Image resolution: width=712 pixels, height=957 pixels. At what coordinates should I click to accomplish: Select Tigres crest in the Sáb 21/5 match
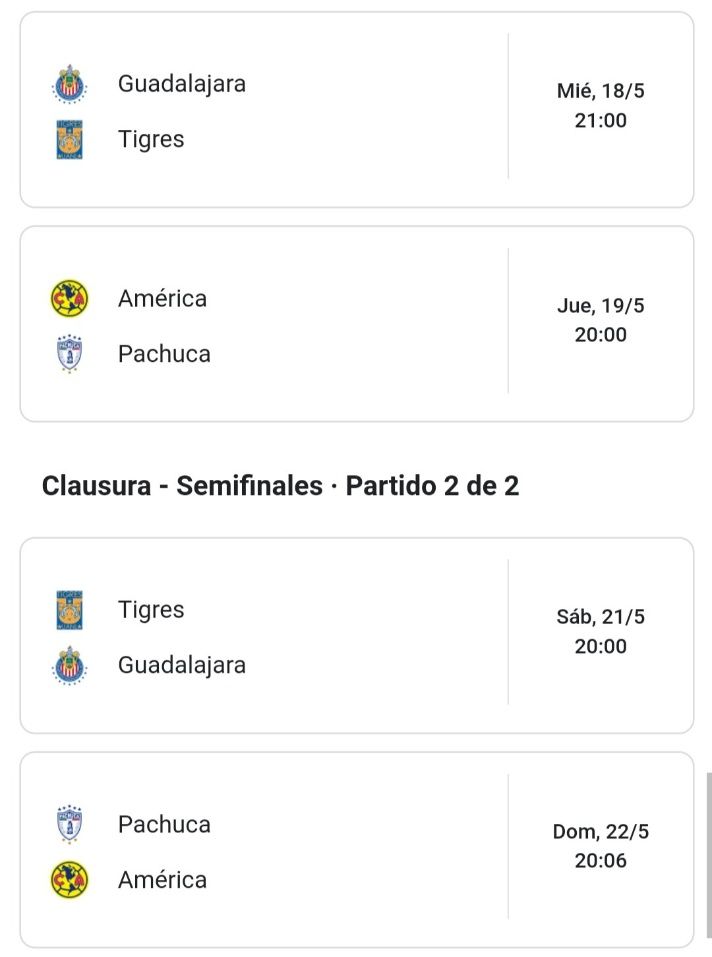tap(69, 610)
